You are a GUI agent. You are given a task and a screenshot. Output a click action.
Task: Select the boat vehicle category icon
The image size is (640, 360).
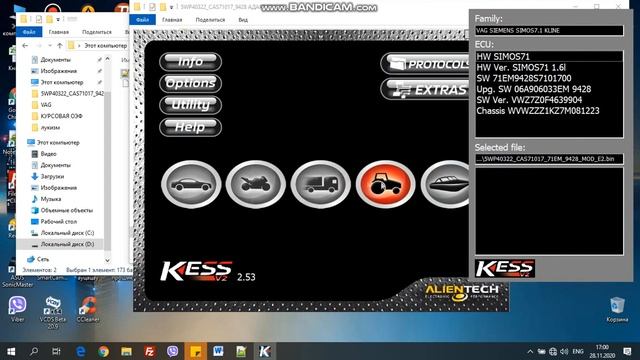pos(445,184)
